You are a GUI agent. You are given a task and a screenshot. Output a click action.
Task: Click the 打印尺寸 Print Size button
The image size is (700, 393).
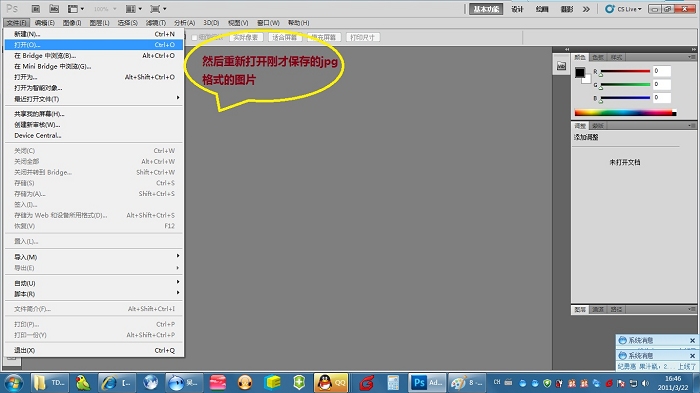click(x=362, y=37)
